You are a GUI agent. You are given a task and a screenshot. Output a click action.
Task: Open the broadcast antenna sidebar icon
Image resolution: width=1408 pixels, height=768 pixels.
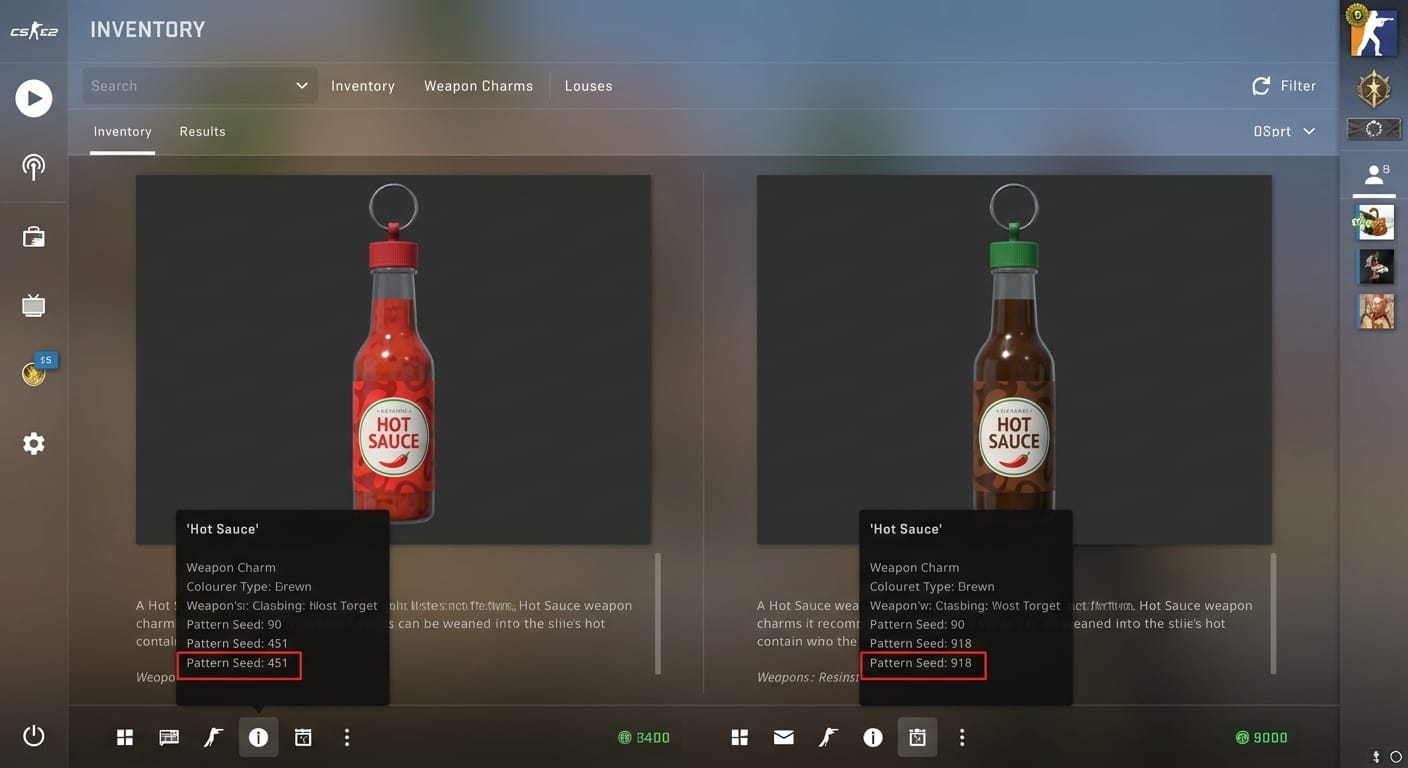tap(34, 167)
